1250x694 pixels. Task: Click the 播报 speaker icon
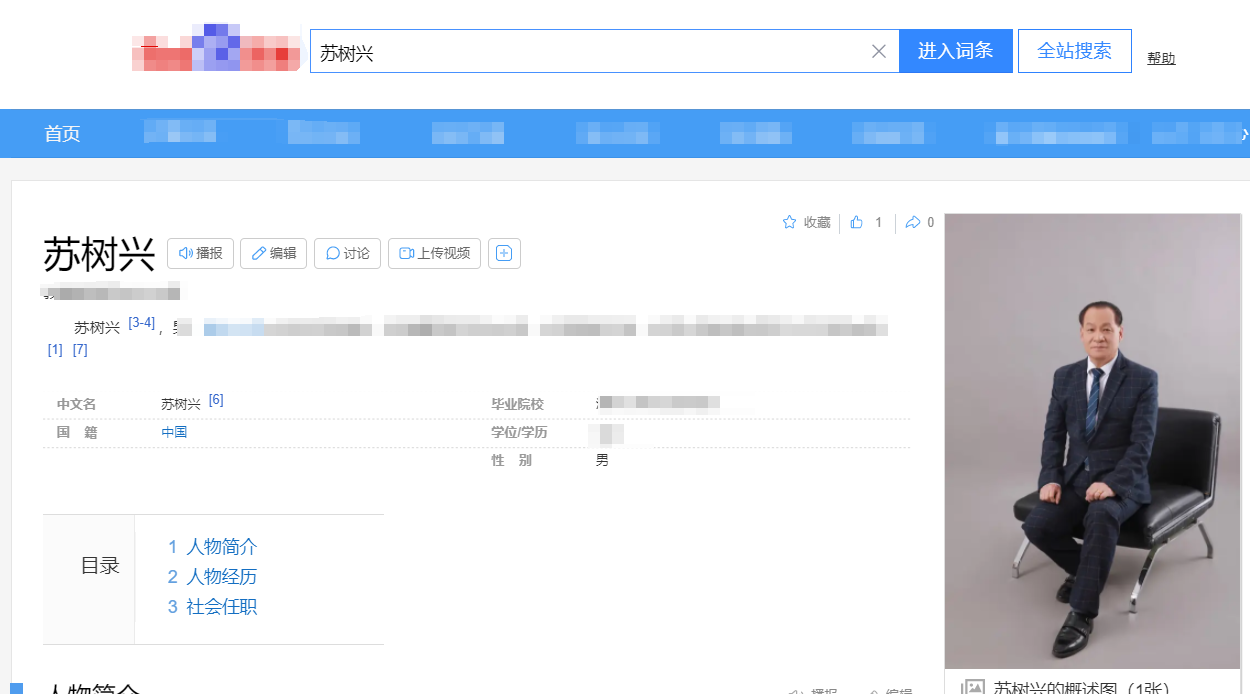[184, 253]
